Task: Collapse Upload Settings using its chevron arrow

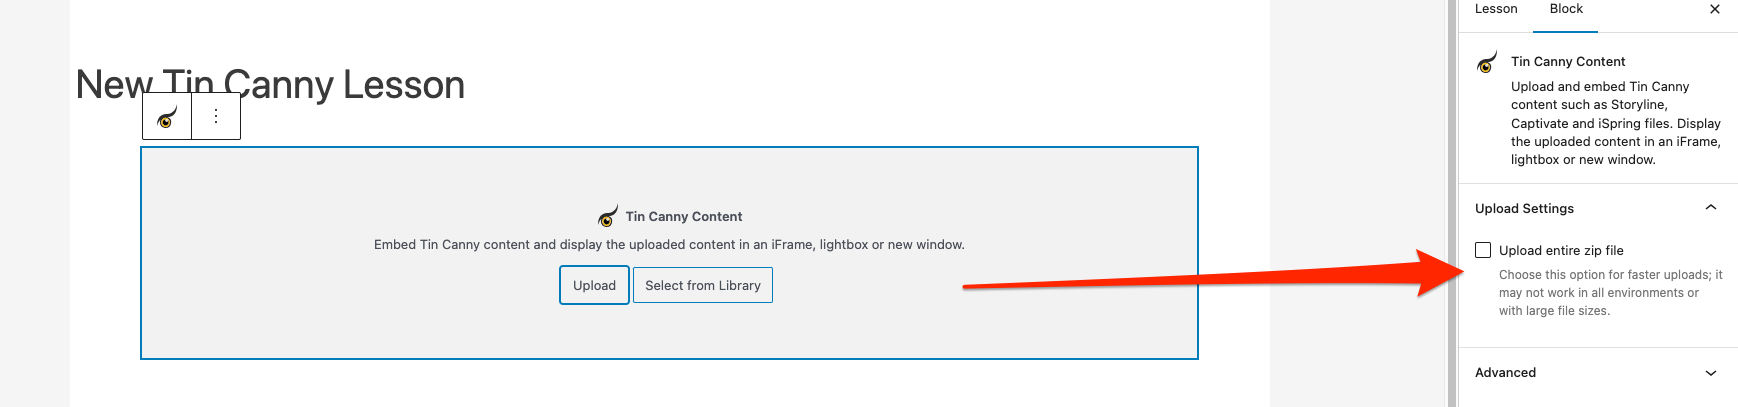Action: tap(1710, 208)
